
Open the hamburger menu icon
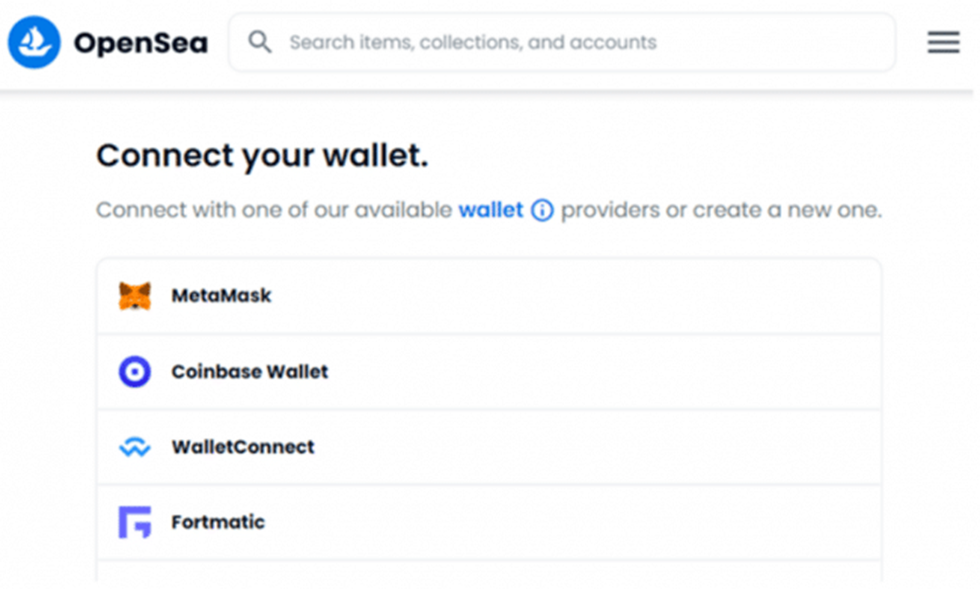[943, 42]
